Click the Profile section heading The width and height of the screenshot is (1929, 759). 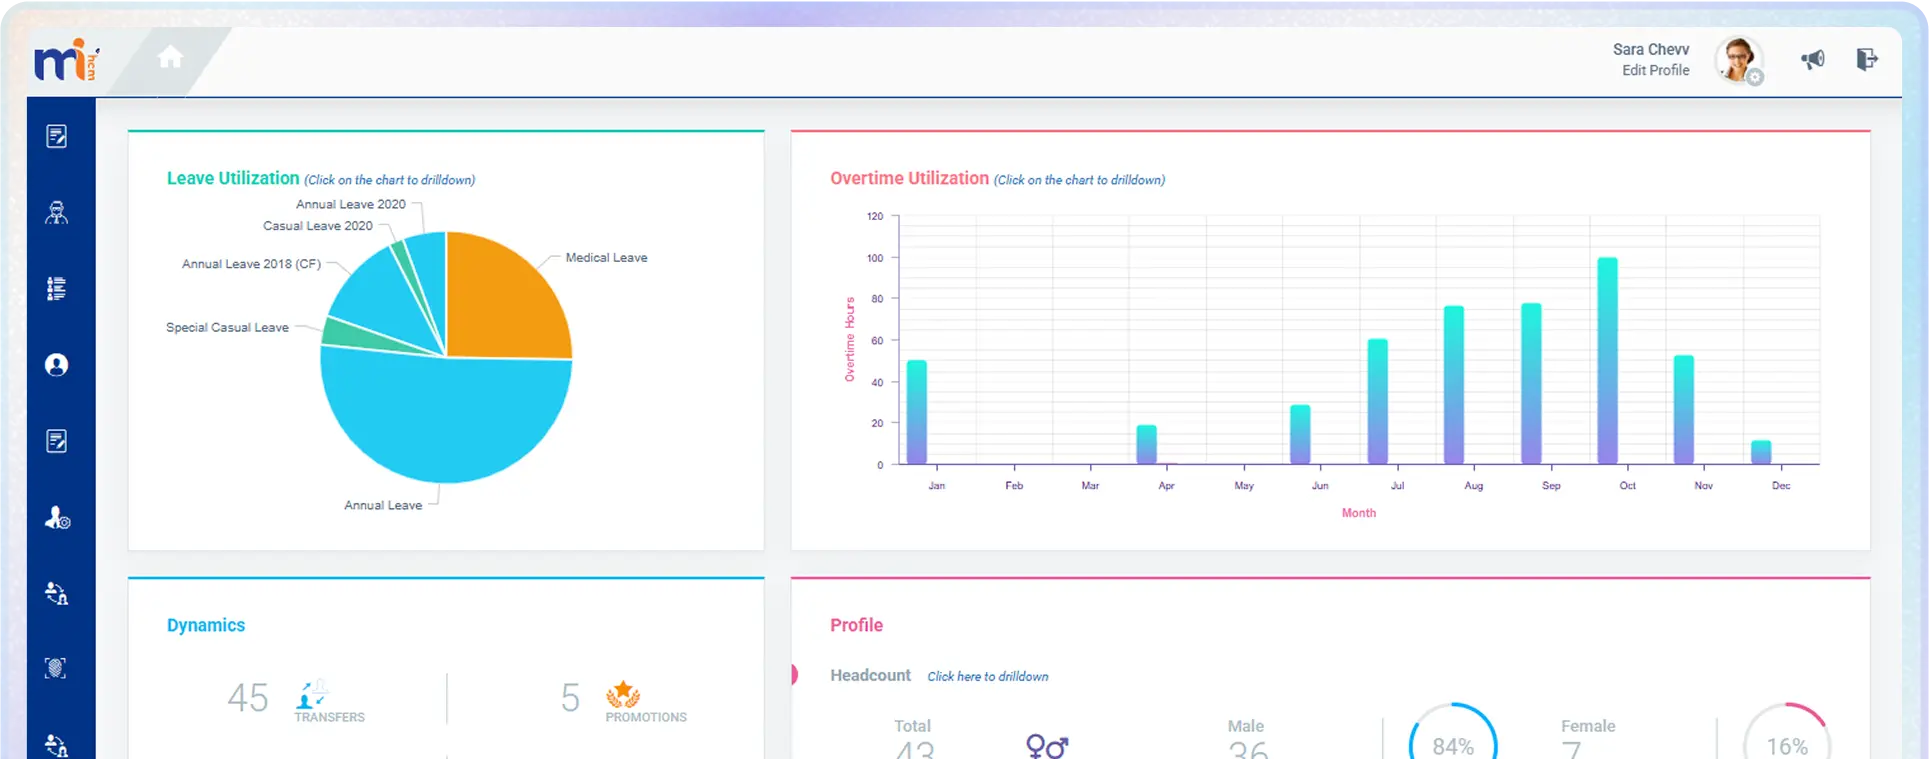tap(857, 625)
